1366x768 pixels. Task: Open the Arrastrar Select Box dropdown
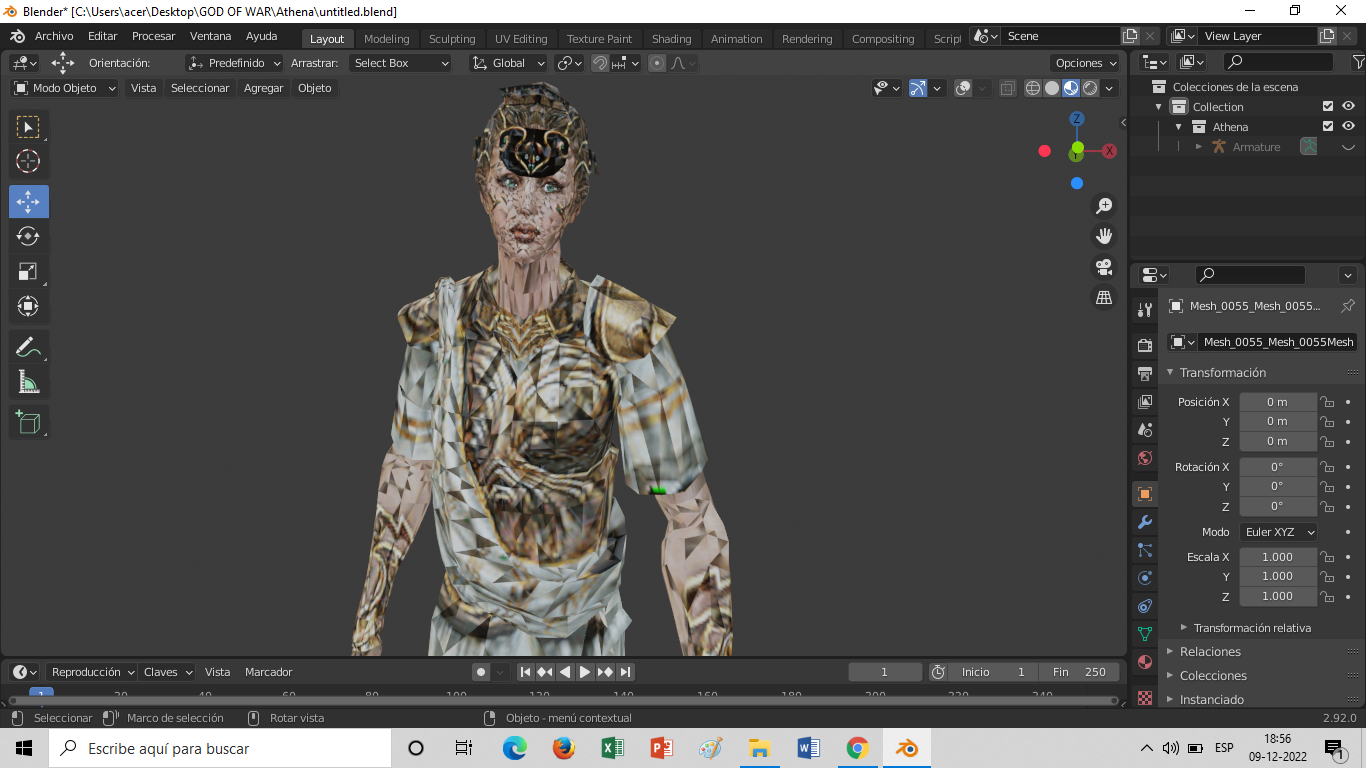click(400, 63)
